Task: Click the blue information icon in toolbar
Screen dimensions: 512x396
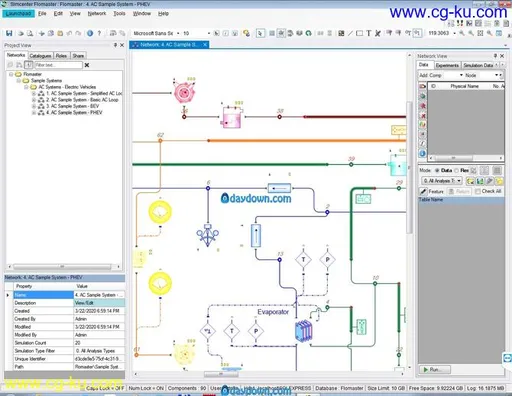Action: (90, 33)
